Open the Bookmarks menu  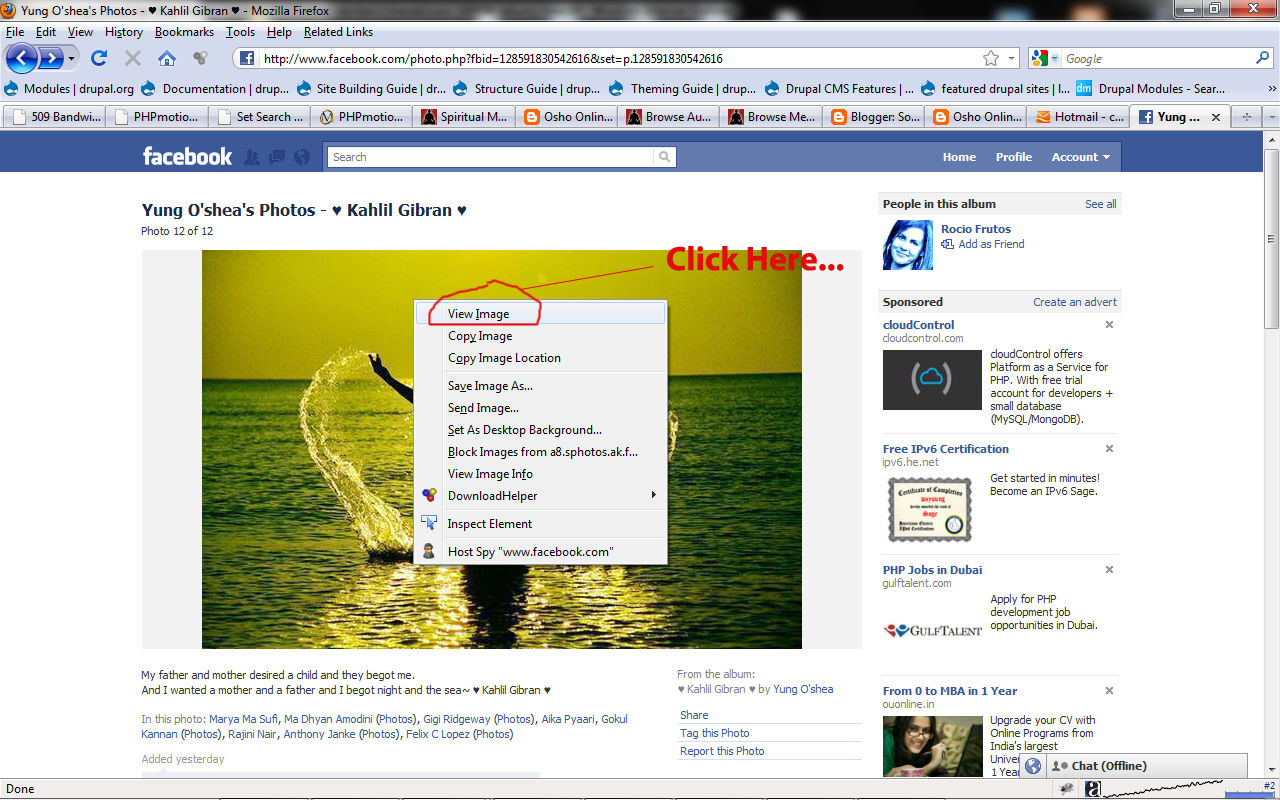(x=184, y=32)
